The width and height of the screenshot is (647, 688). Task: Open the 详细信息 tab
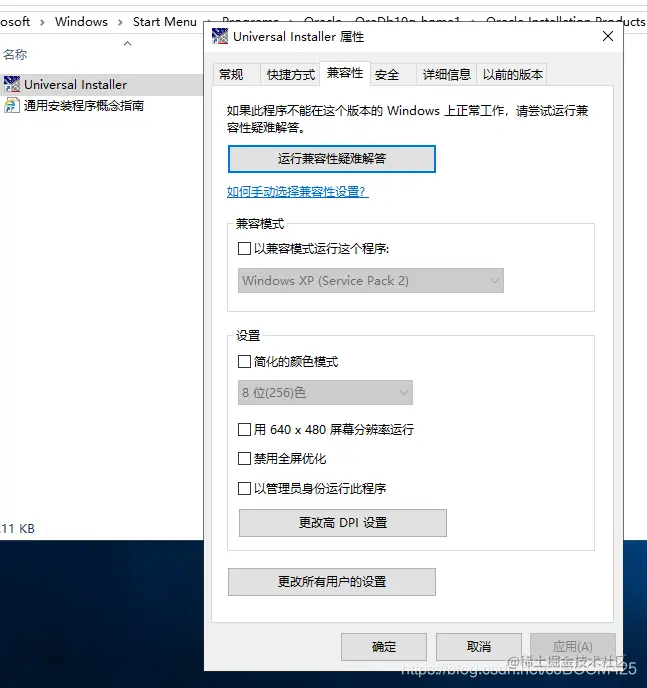(x=447, y=75)
